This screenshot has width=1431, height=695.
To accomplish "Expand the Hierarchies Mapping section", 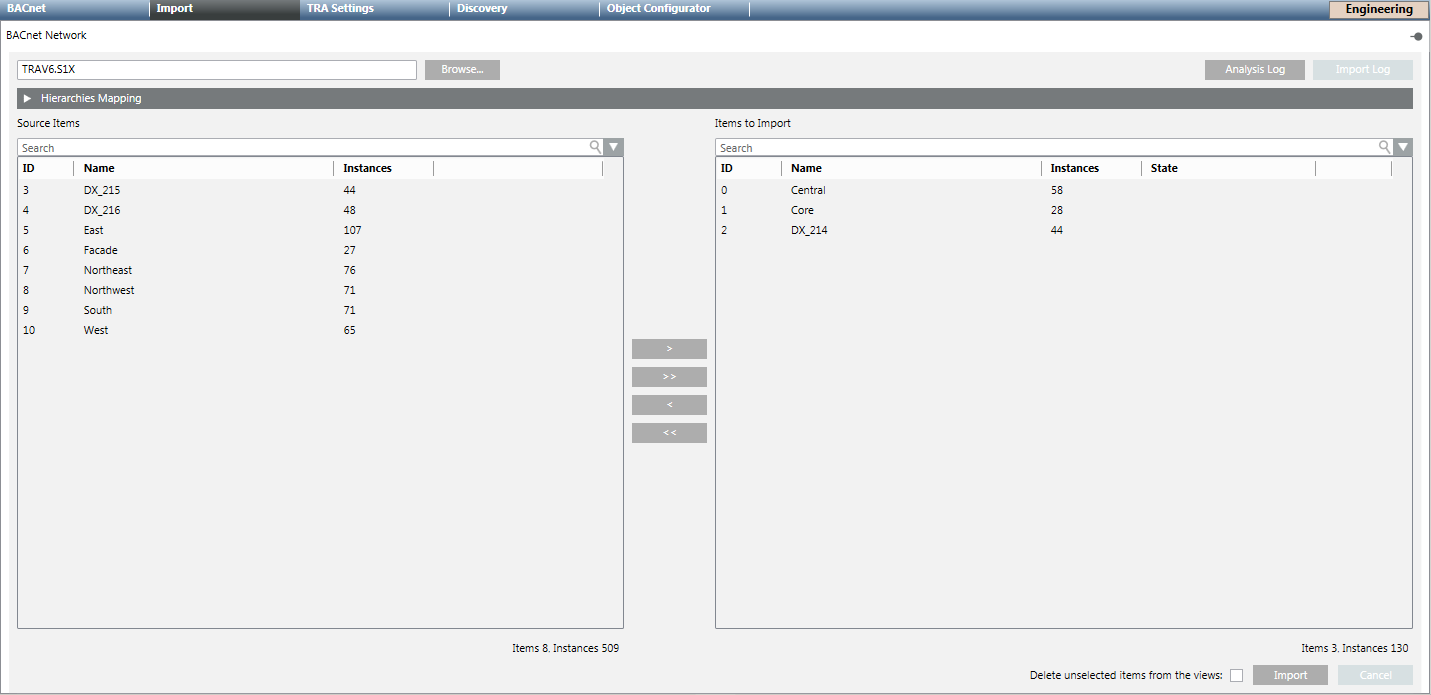I will click(x=26, y=97).
